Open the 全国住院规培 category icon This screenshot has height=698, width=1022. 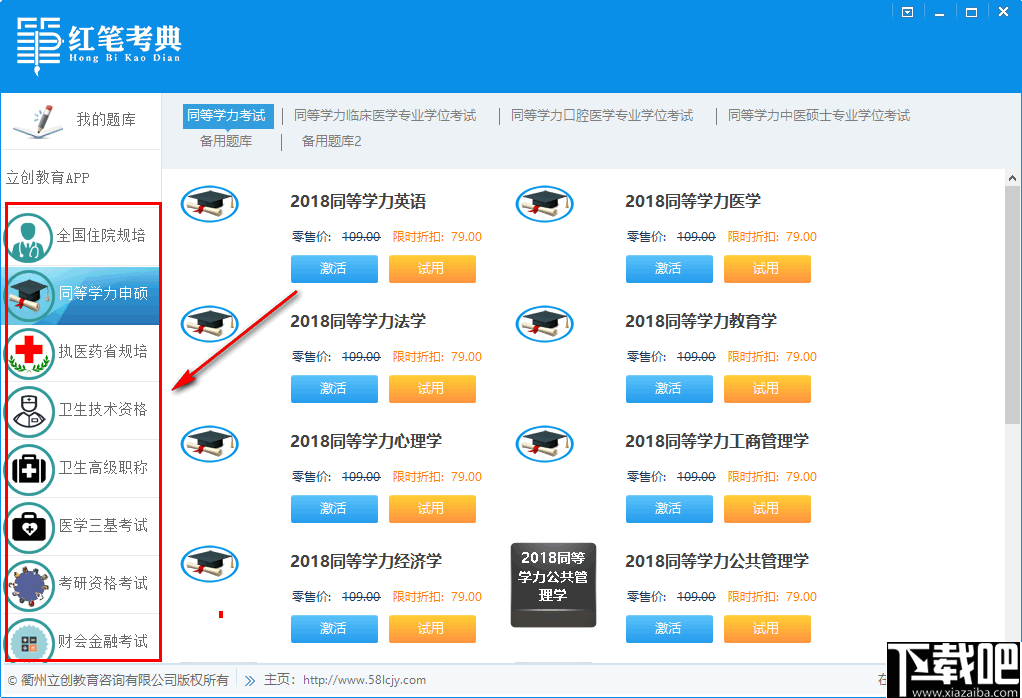29,236
